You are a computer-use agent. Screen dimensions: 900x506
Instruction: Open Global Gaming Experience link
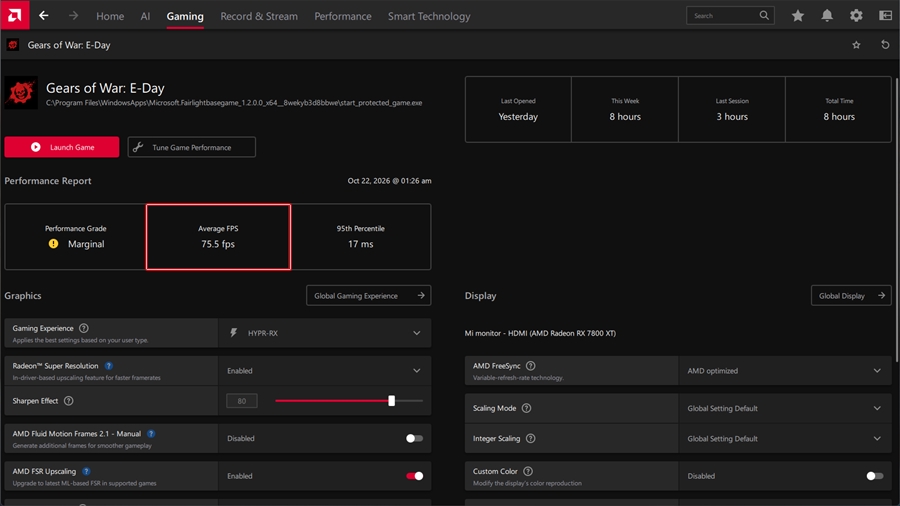[x=368, y=295]
